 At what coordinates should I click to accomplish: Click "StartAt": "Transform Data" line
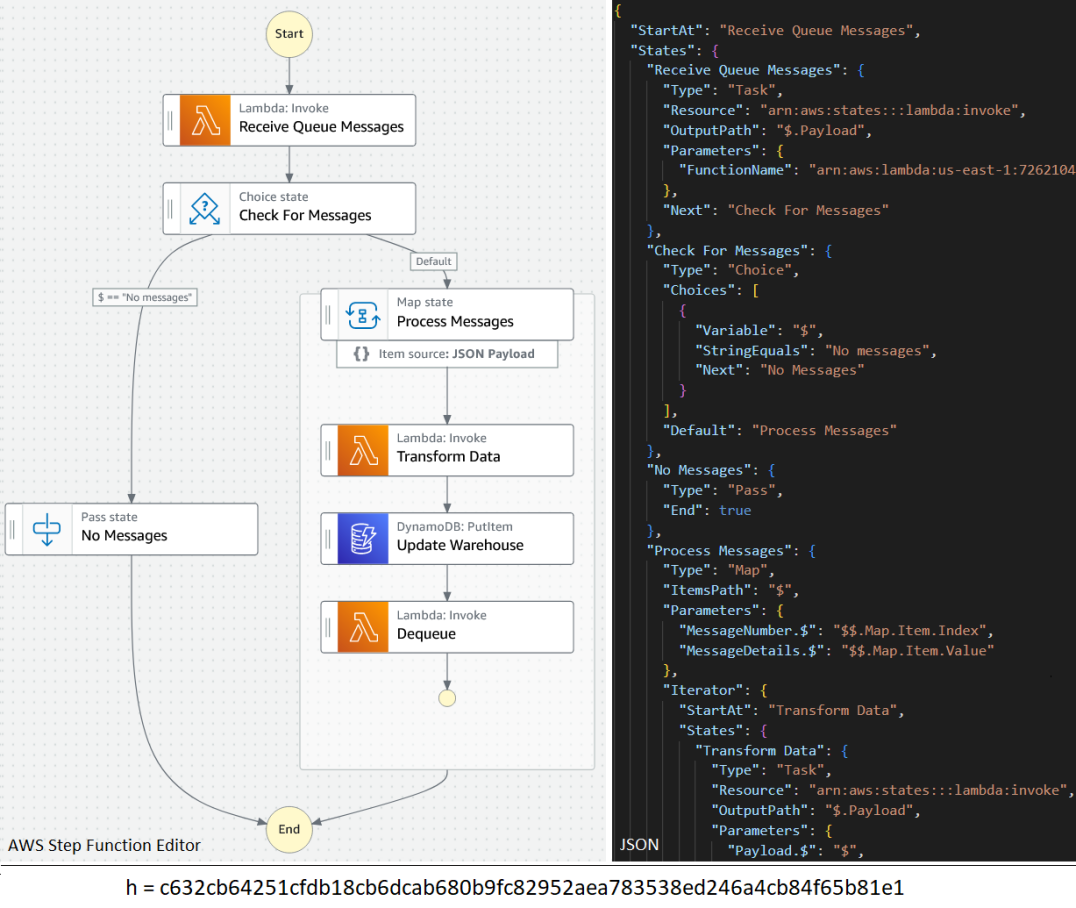(x=792, y=710)
